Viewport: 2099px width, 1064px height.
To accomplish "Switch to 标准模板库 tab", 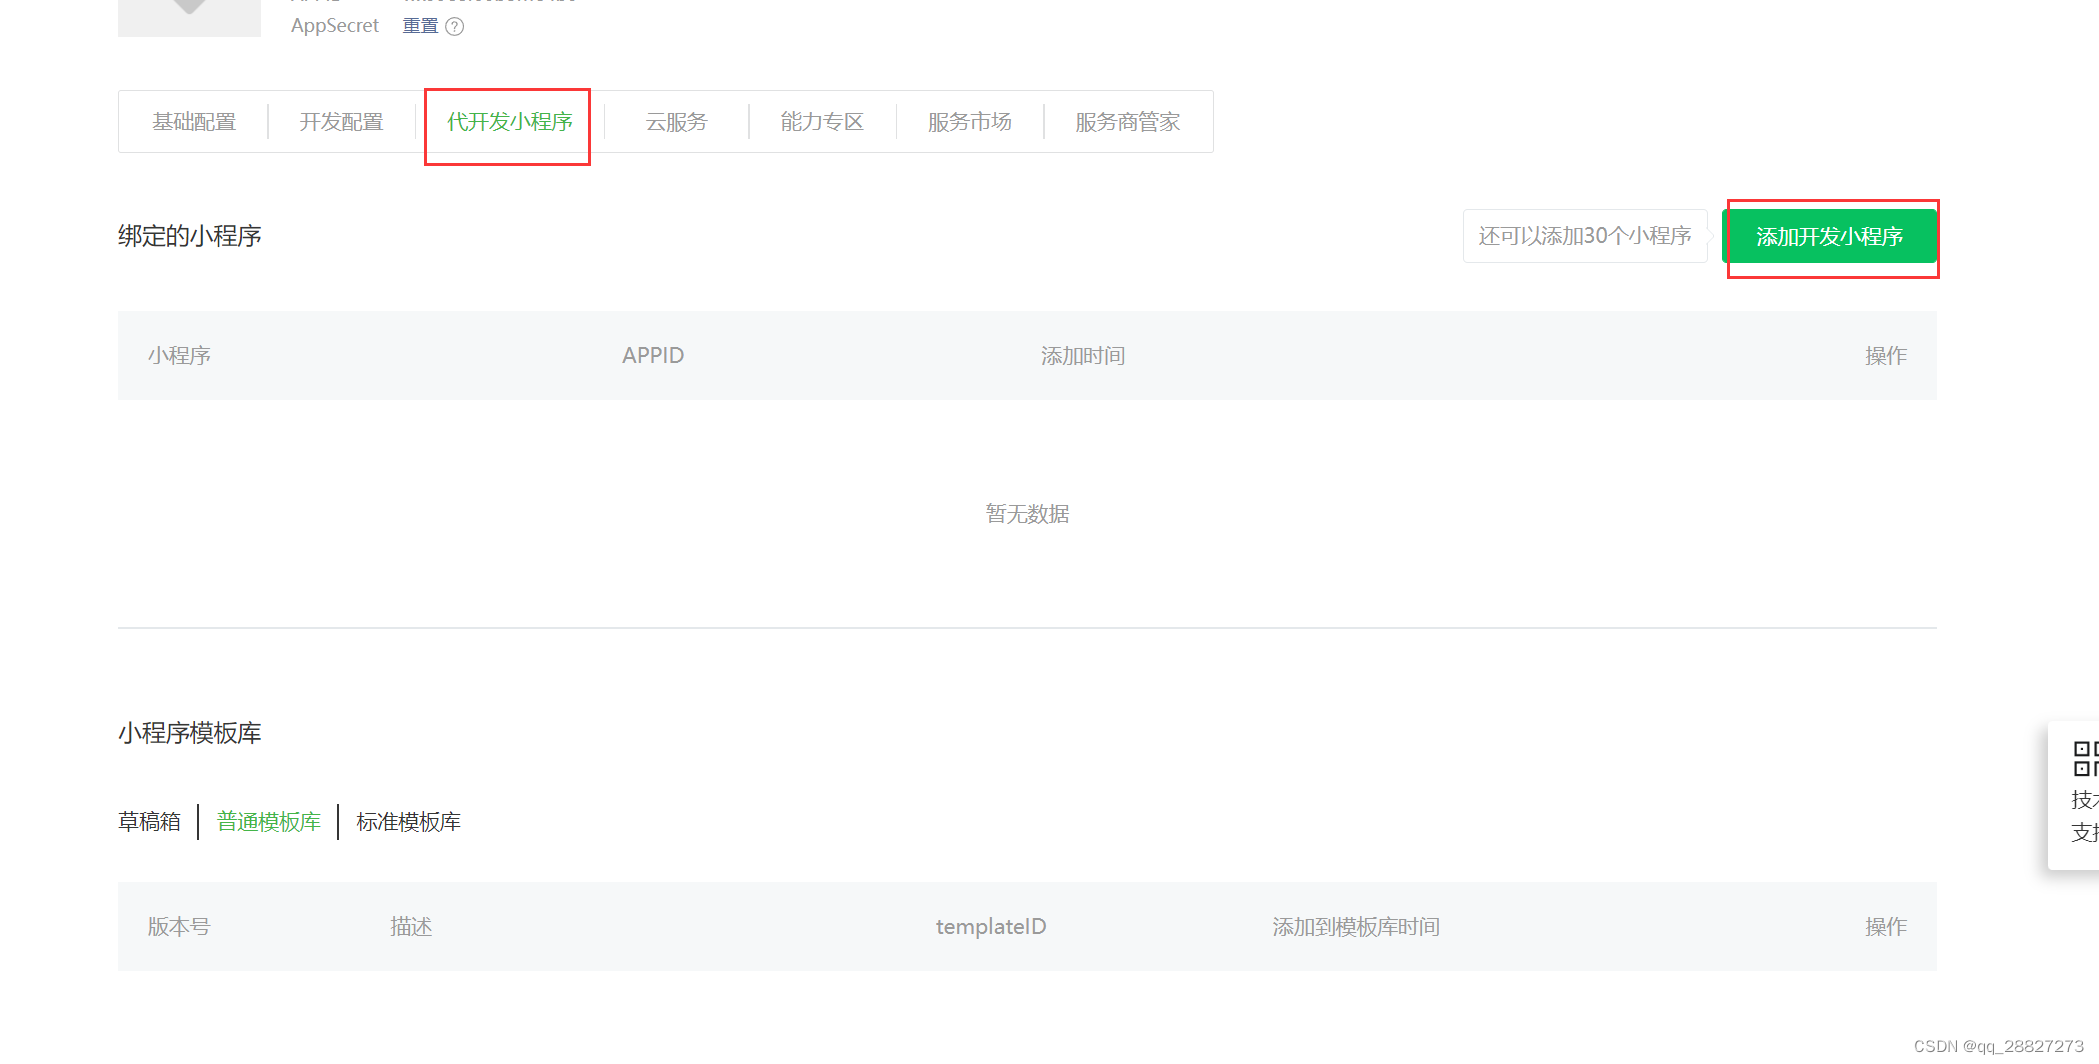I will (408, 822).
